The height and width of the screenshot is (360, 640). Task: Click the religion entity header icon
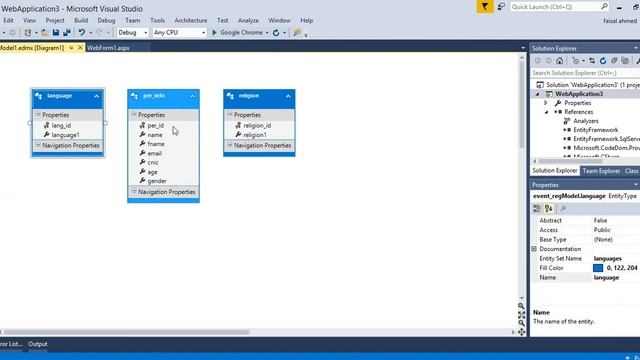tap(231, 96)
